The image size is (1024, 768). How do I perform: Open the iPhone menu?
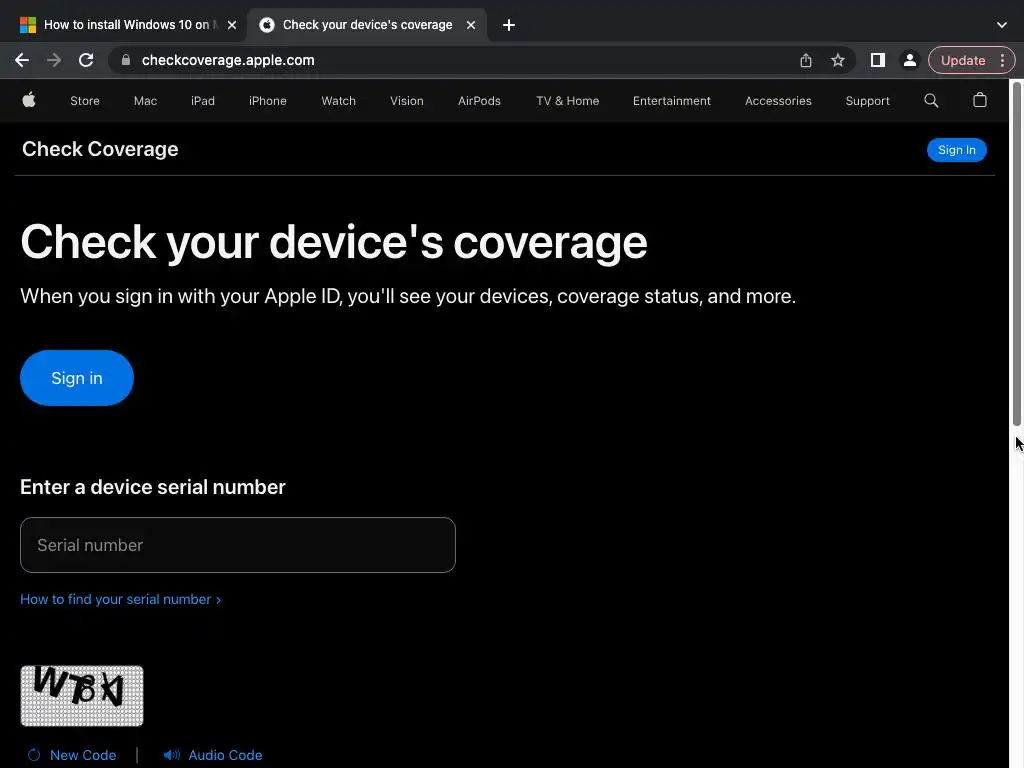pos(268,101)
